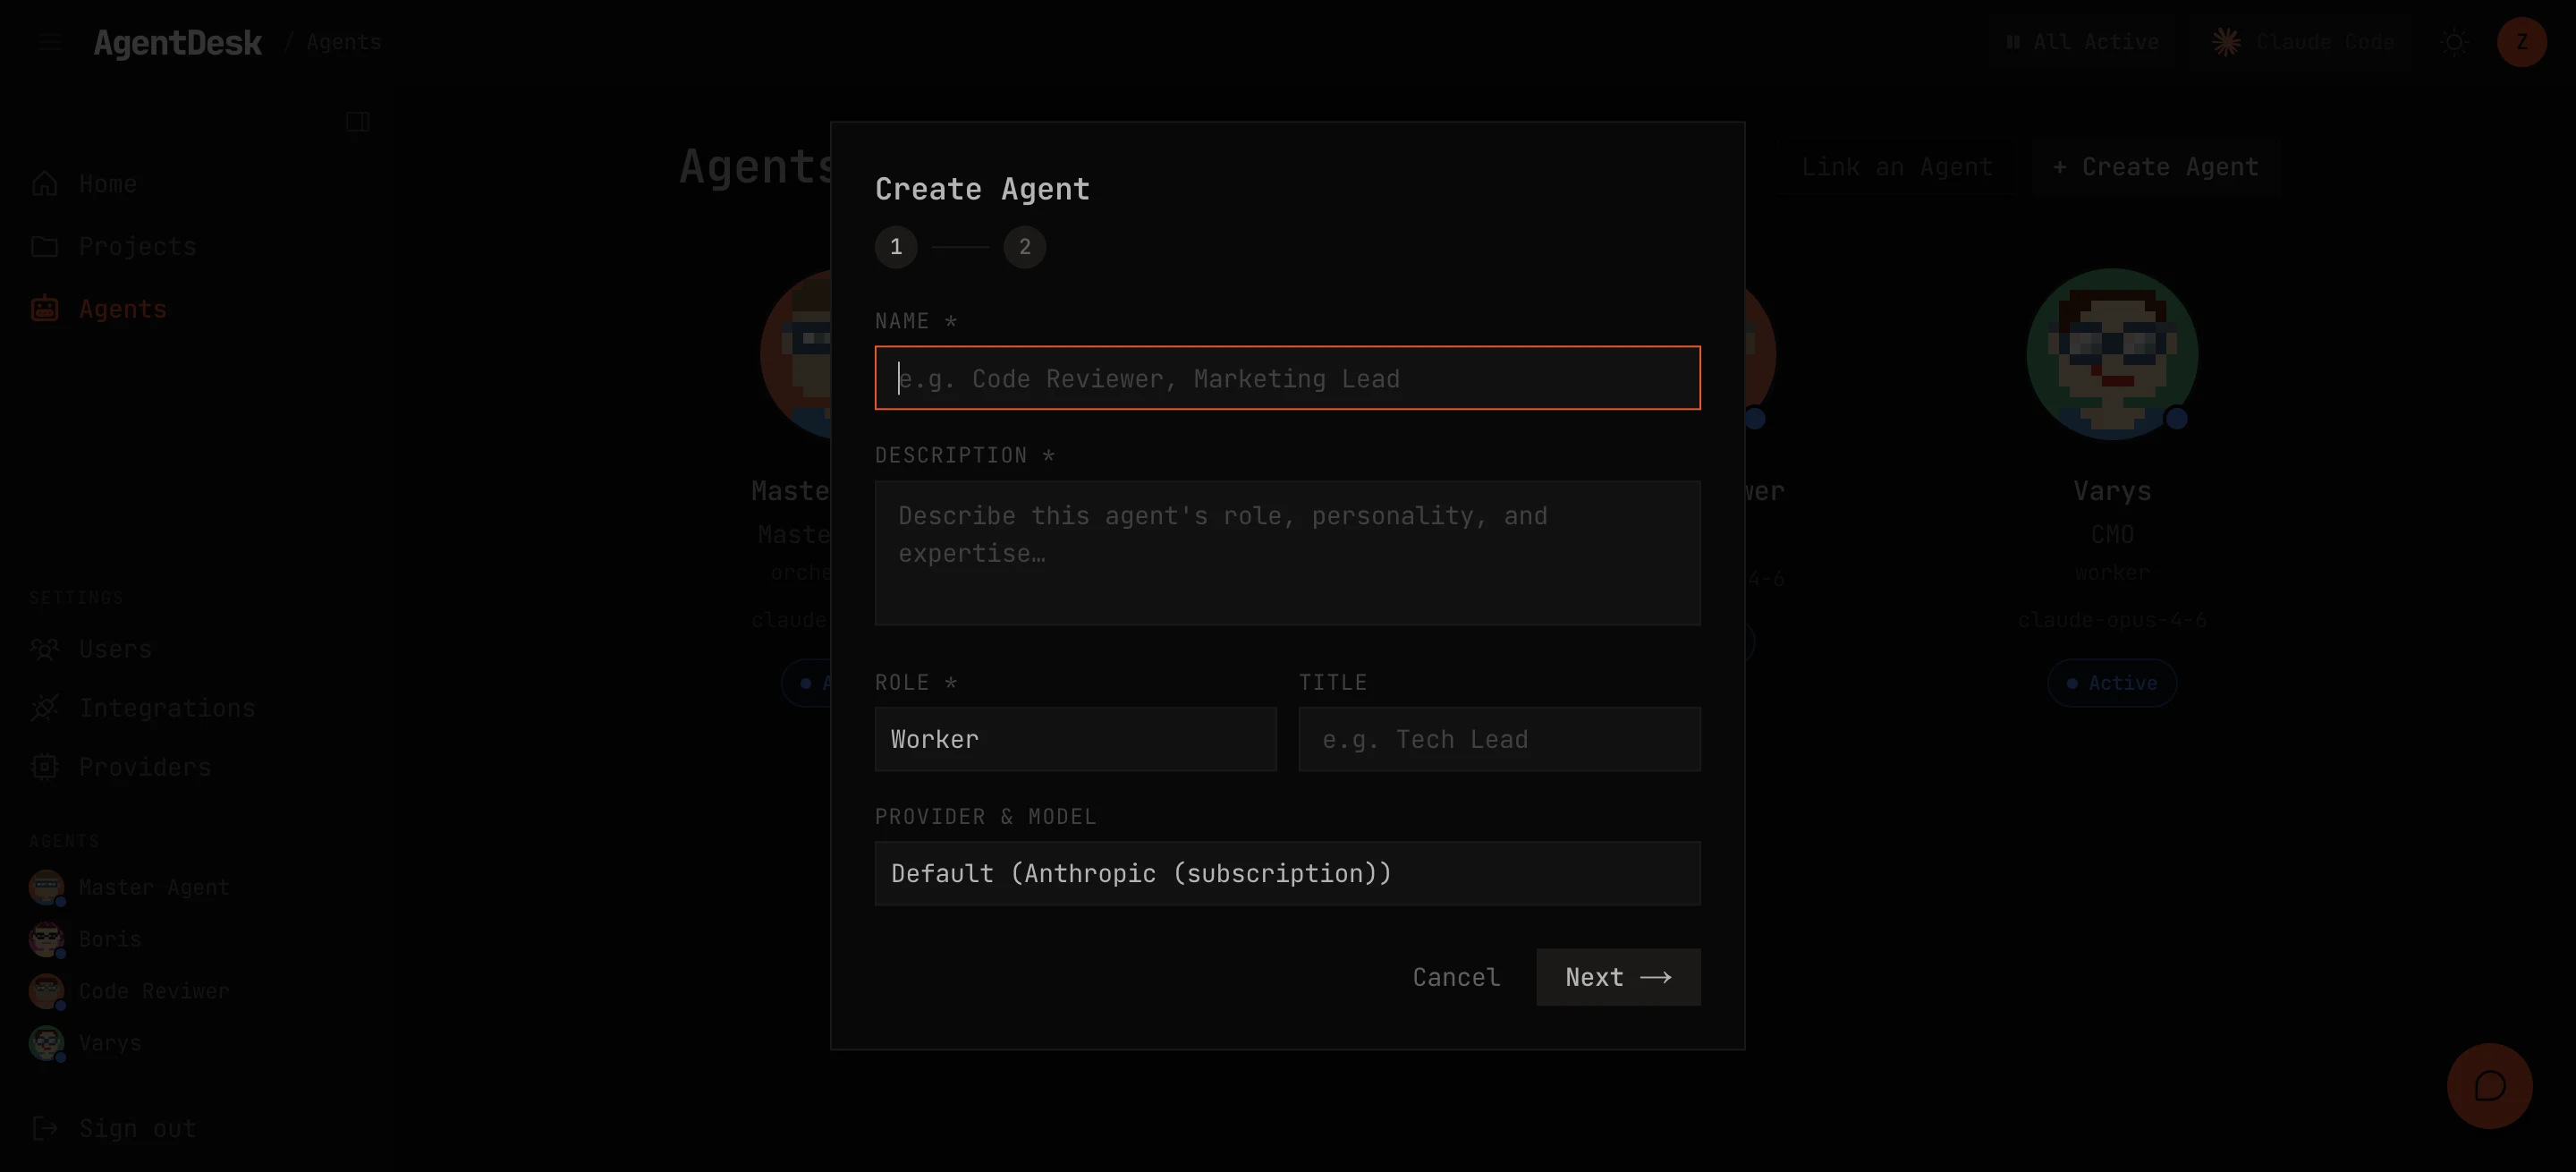Select Varys in sidebar agents list
Viewport: 2576px width, 1172px height.
pos(110,1043)
